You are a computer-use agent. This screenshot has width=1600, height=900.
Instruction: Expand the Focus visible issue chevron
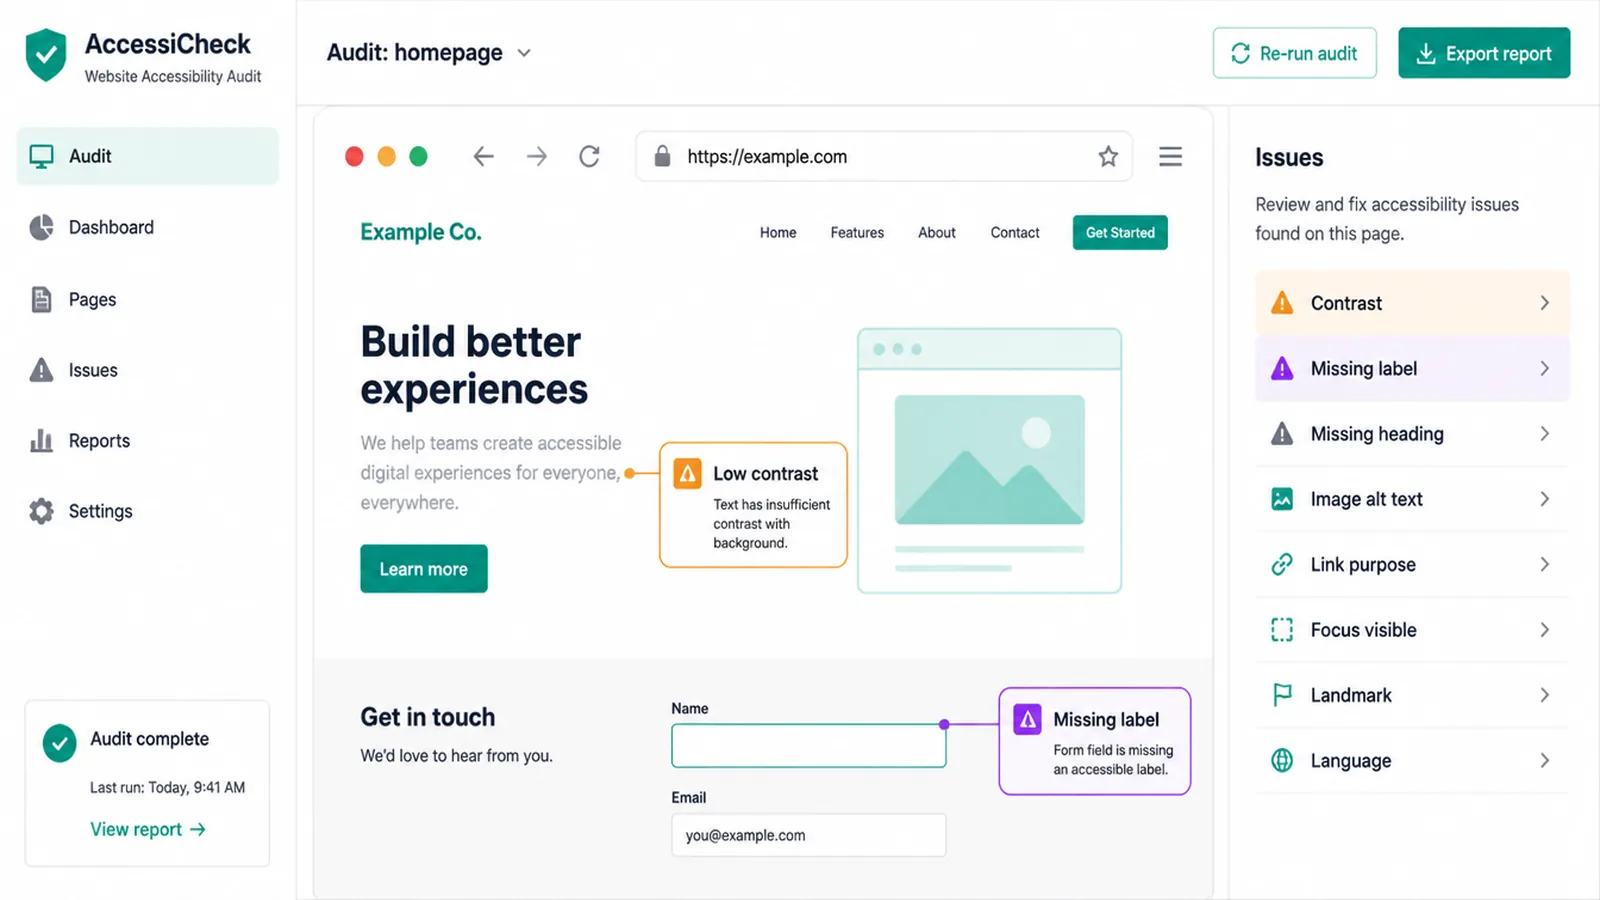click(1544, 630)
